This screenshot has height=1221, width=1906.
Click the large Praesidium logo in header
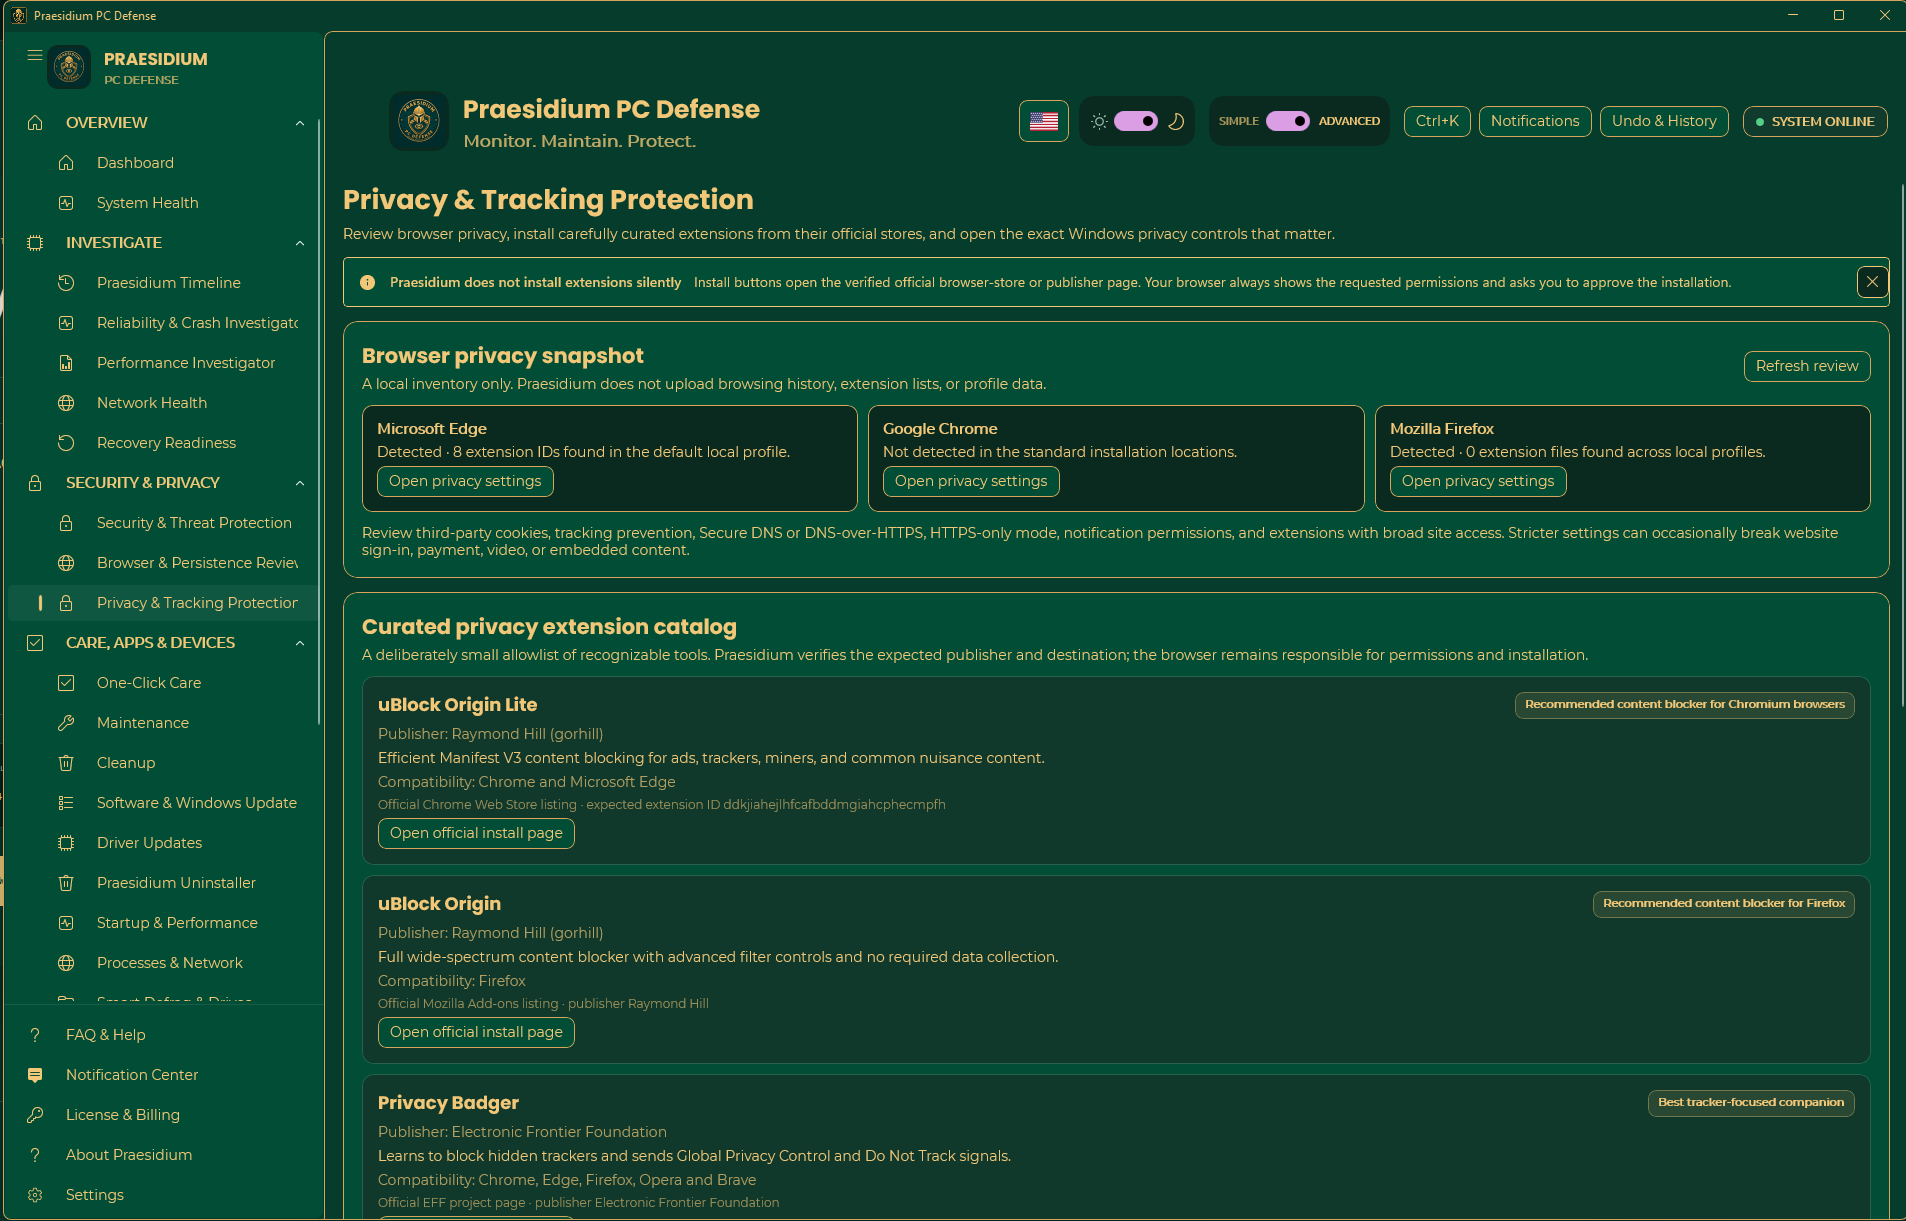point(419,121)
